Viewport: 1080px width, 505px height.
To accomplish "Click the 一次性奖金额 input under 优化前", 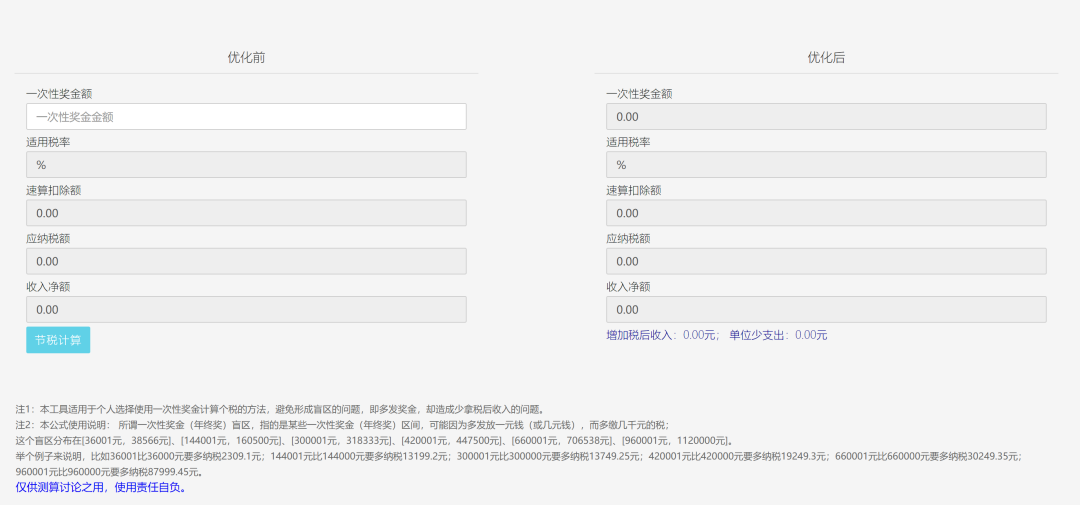I will pyautogui.click(x=246, y=117).
